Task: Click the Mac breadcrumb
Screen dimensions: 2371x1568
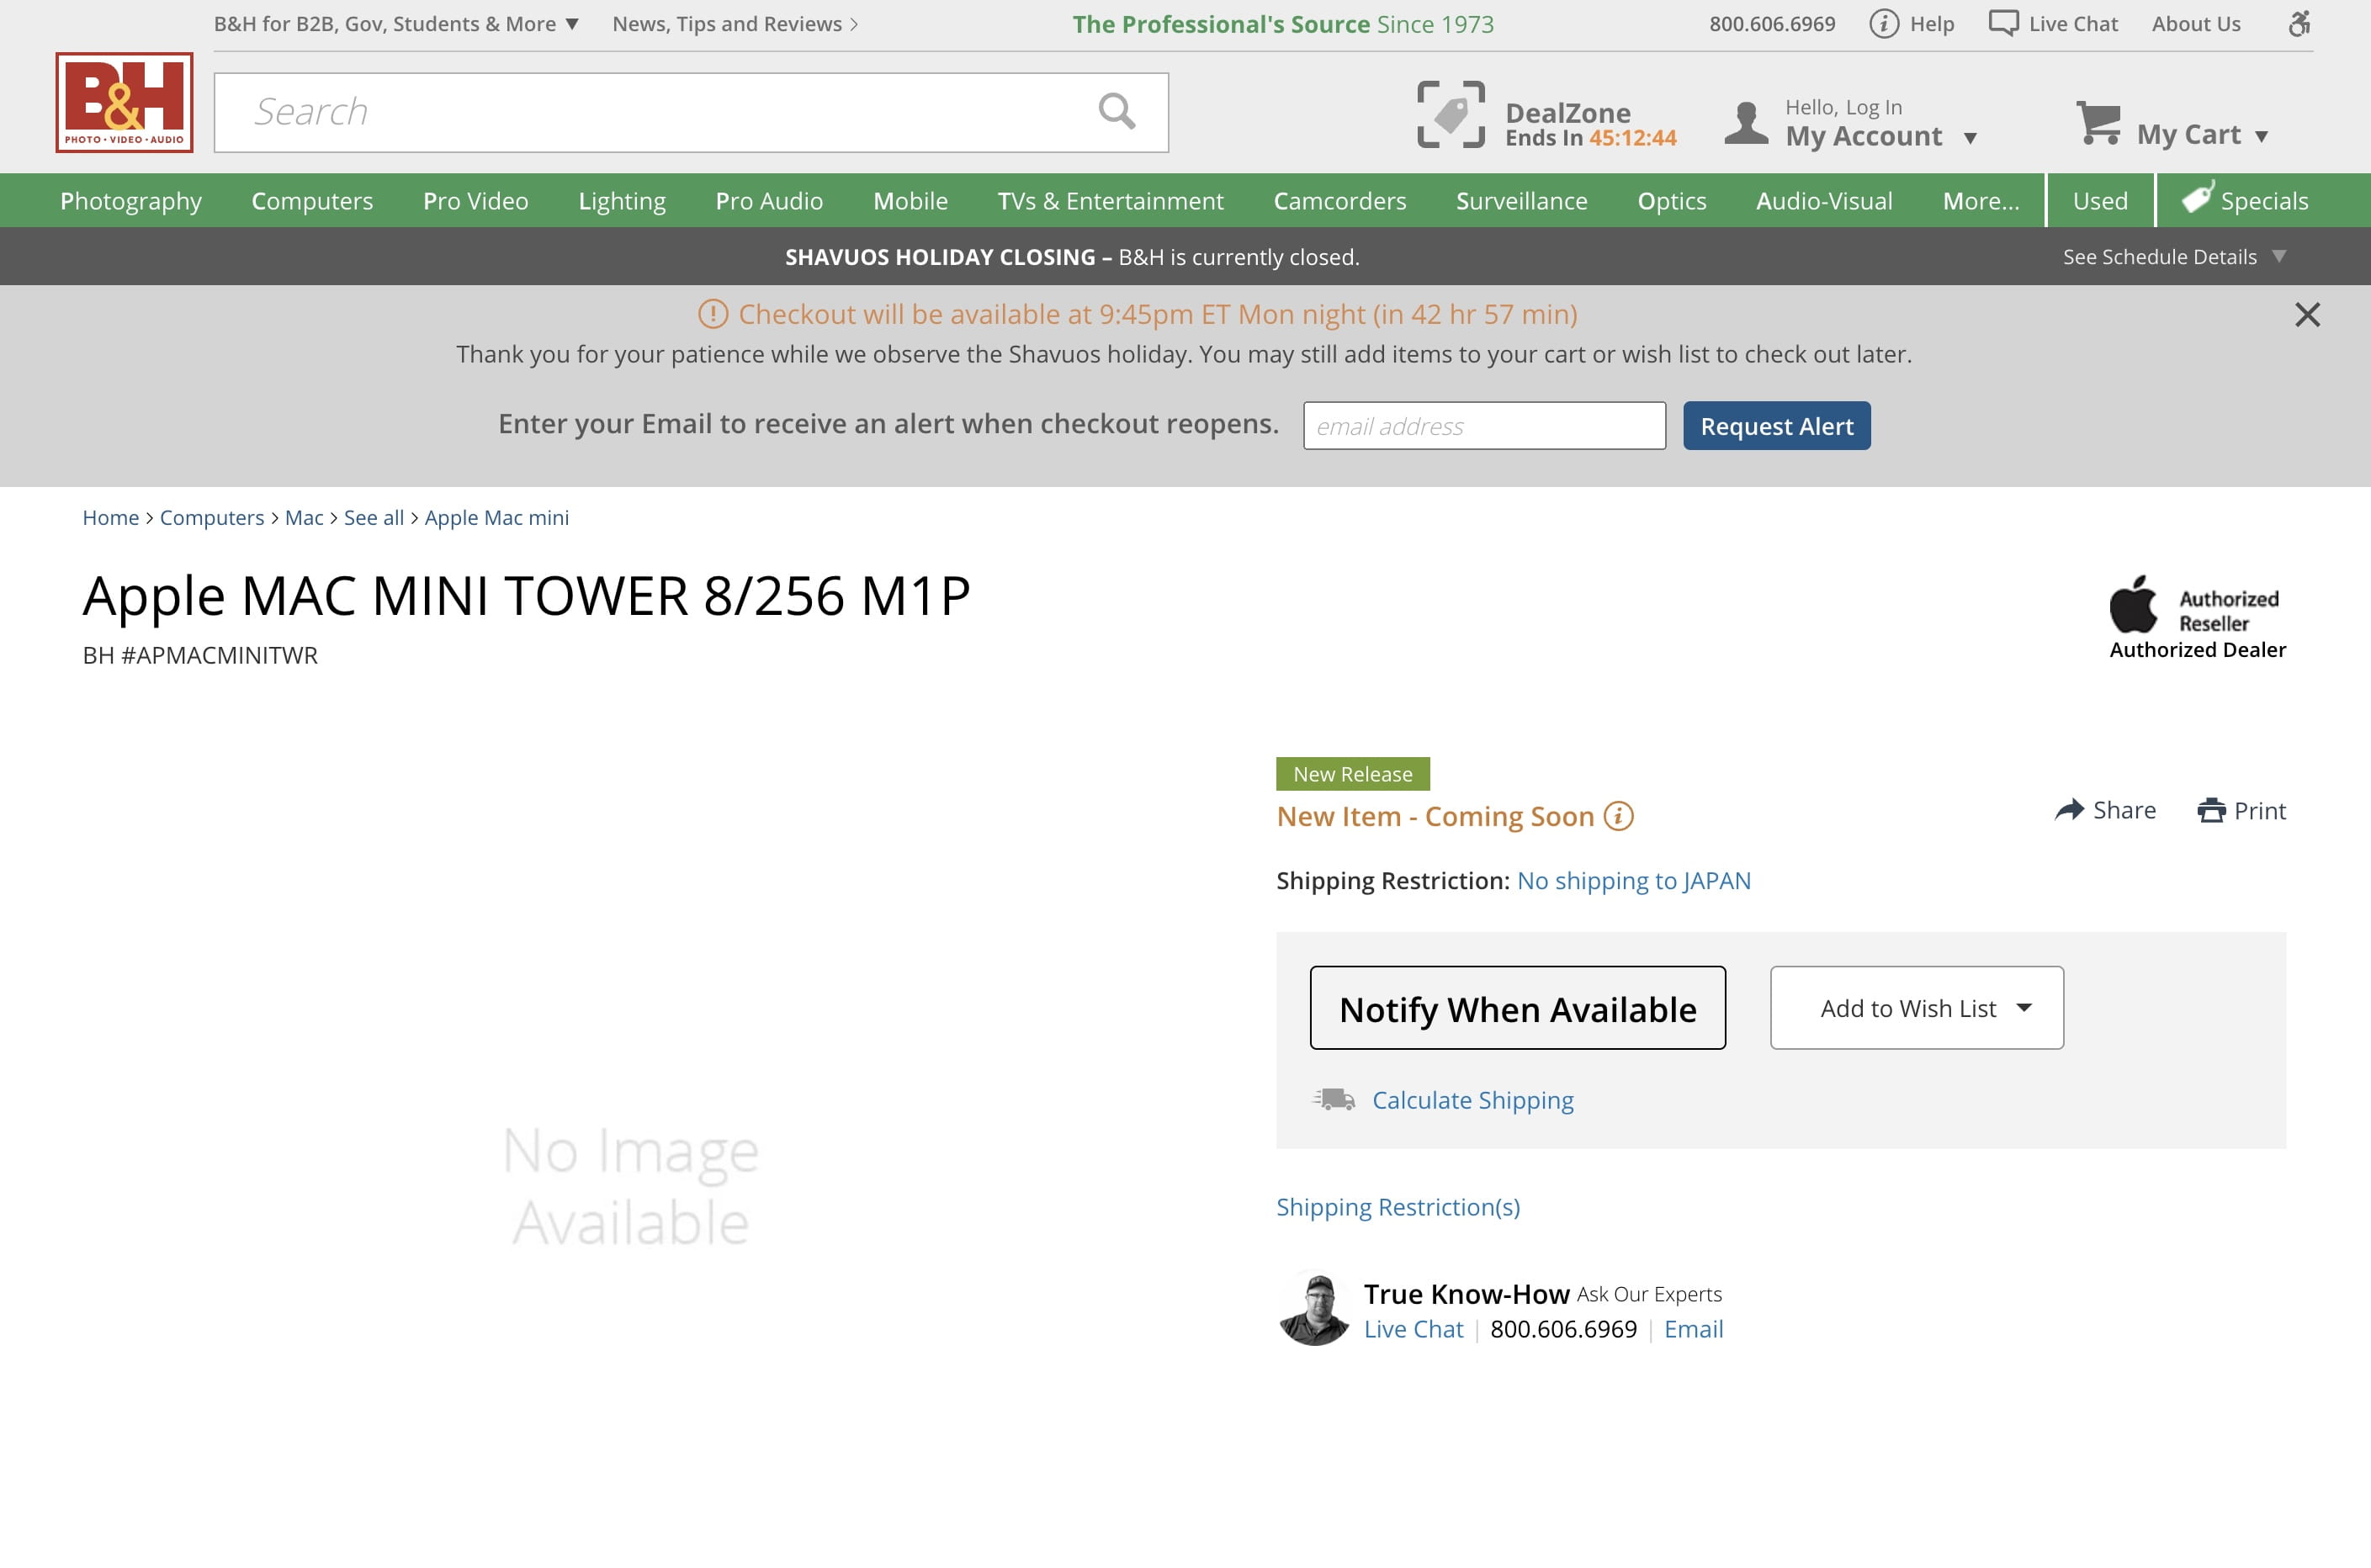Action: point(304,518)
